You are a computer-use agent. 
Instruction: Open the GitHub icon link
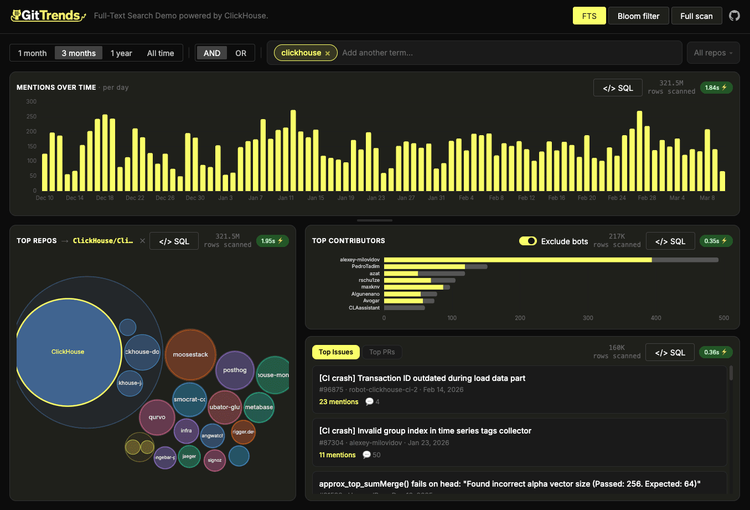[x=734, y=16]
